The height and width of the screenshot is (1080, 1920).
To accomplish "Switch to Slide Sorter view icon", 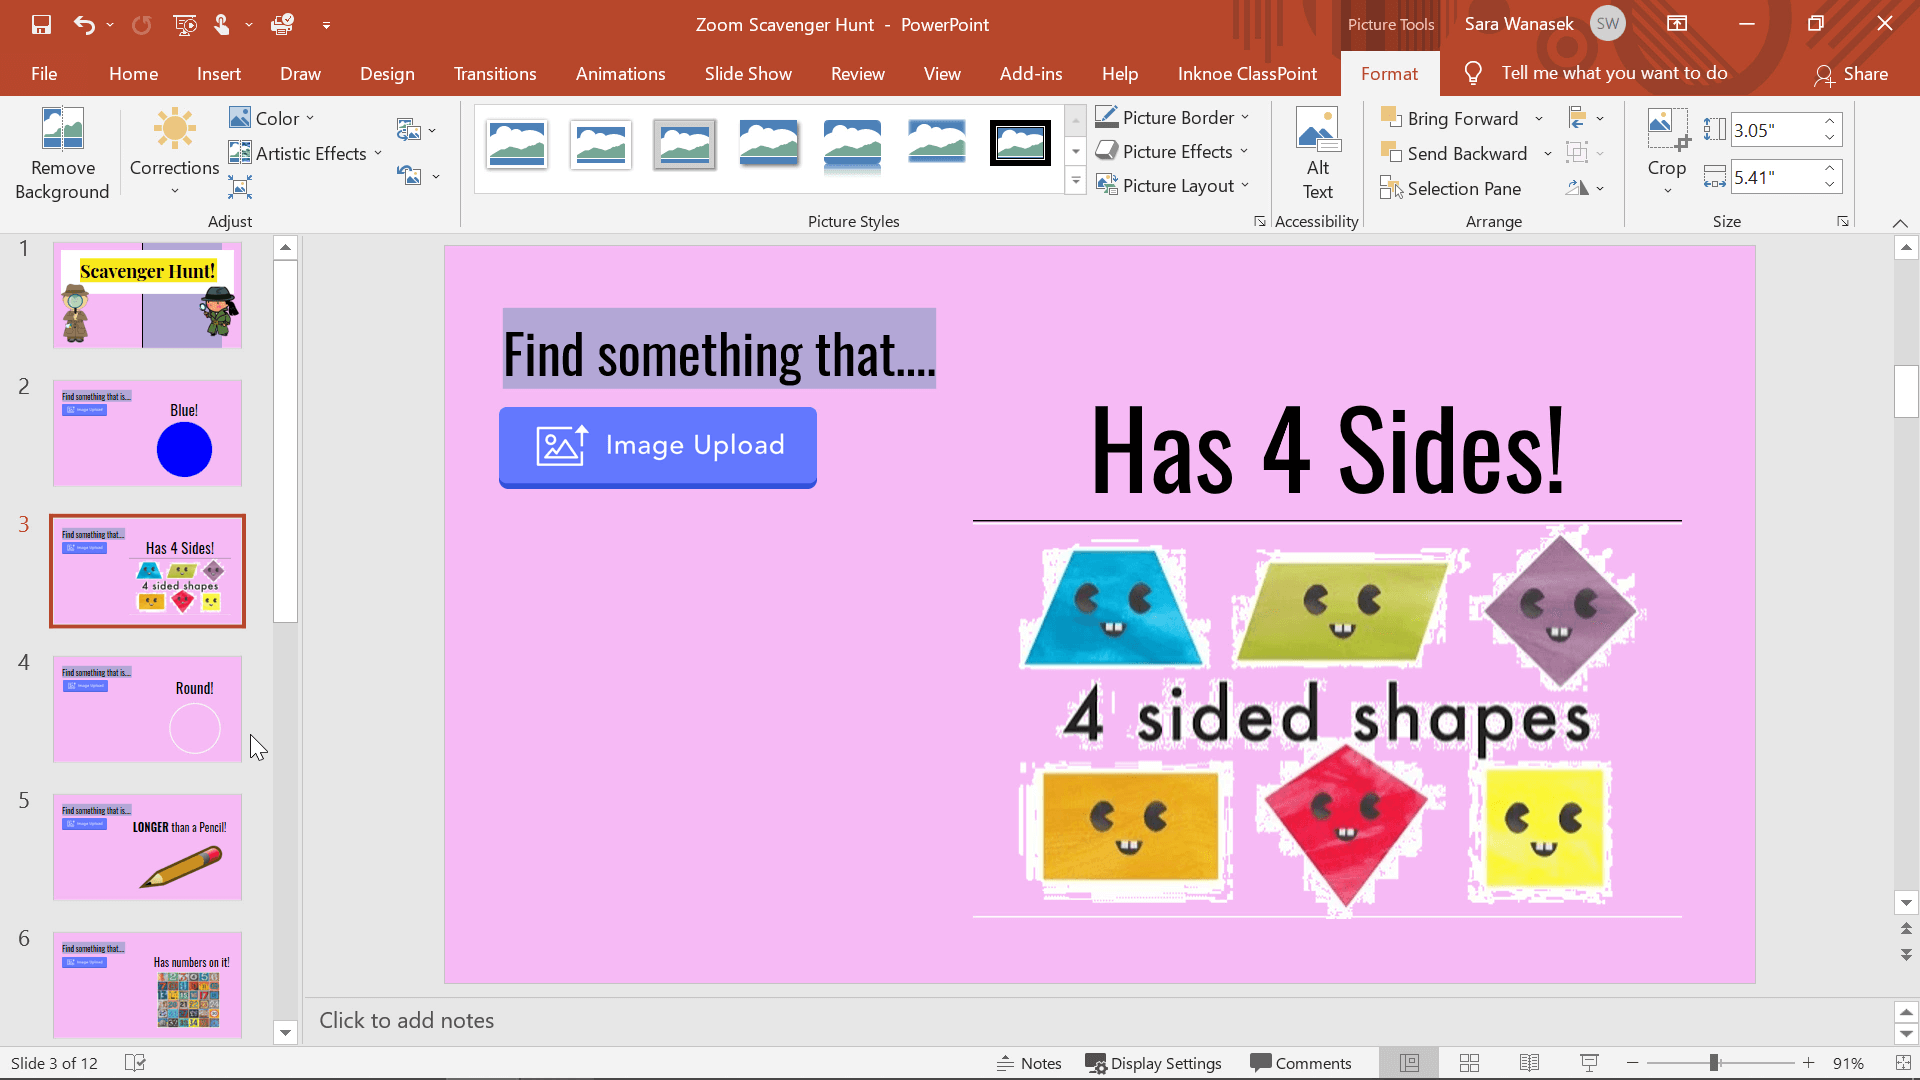I will 1469,1063.
